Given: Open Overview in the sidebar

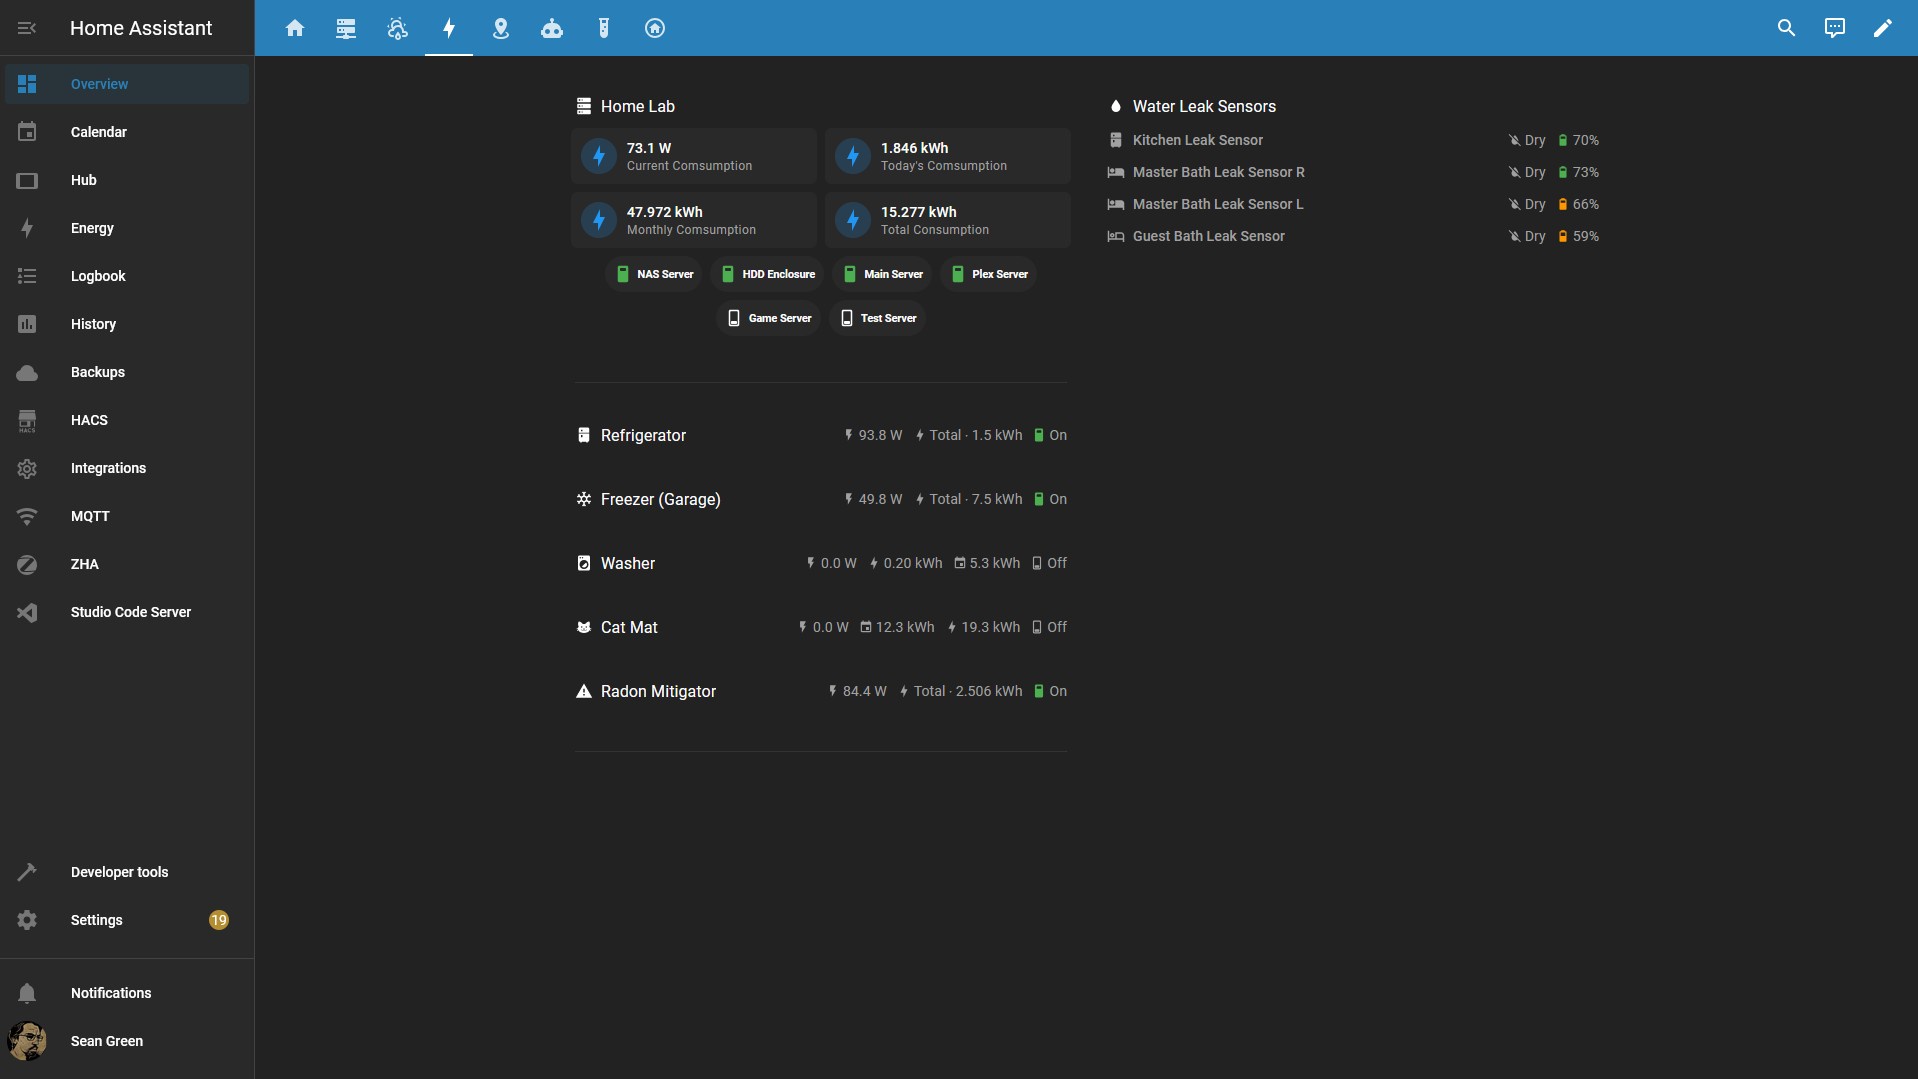Looking at the screenshot, I should click(x=127, y=84).
